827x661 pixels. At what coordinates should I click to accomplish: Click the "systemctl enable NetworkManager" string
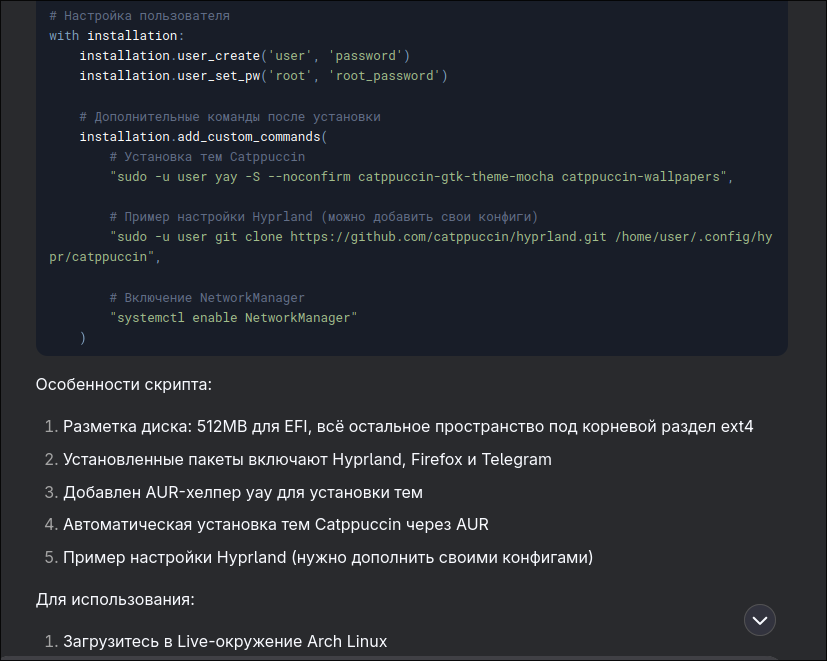tap(234, 318)
